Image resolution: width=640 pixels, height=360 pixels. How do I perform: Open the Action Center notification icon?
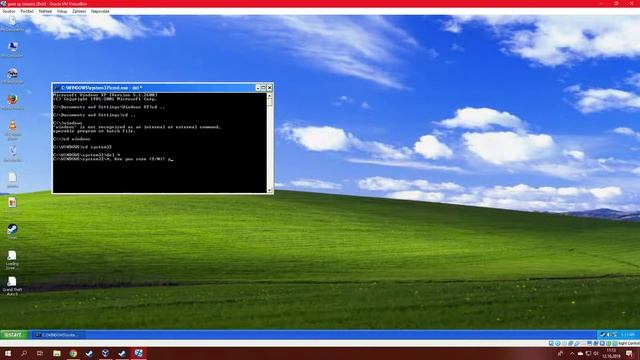(x=629, y=353)
